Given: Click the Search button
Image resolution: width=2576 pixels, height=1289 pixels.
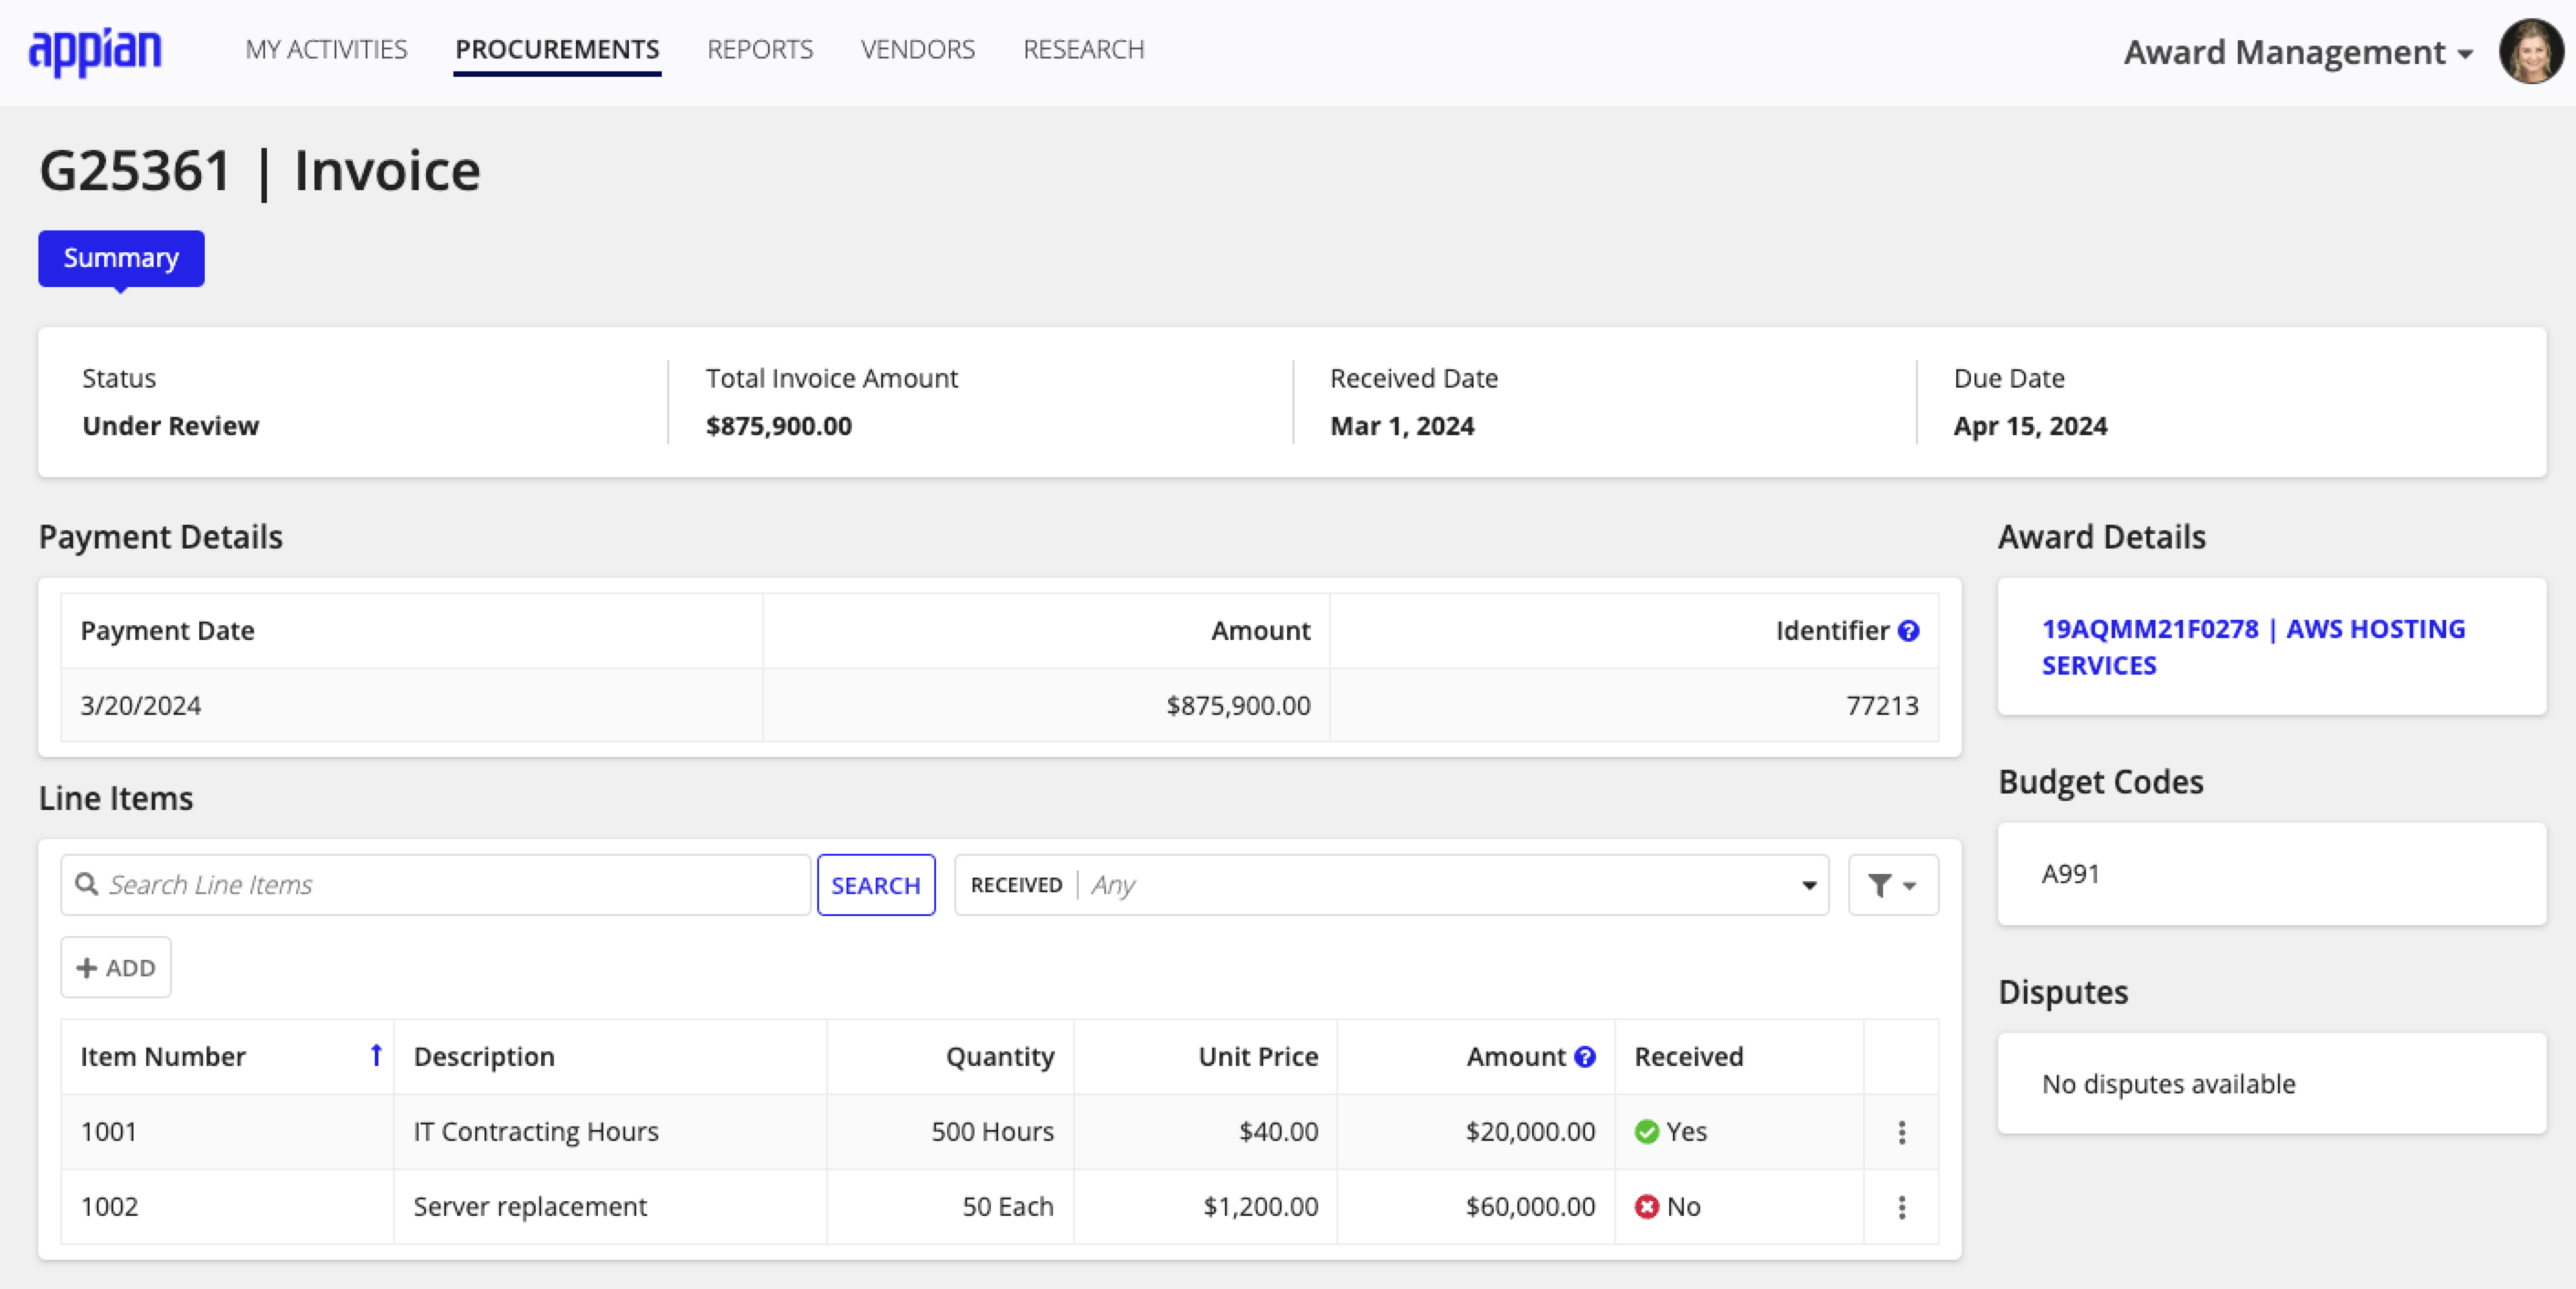Looking at the screenshot, I should click(x=876, y=885).
